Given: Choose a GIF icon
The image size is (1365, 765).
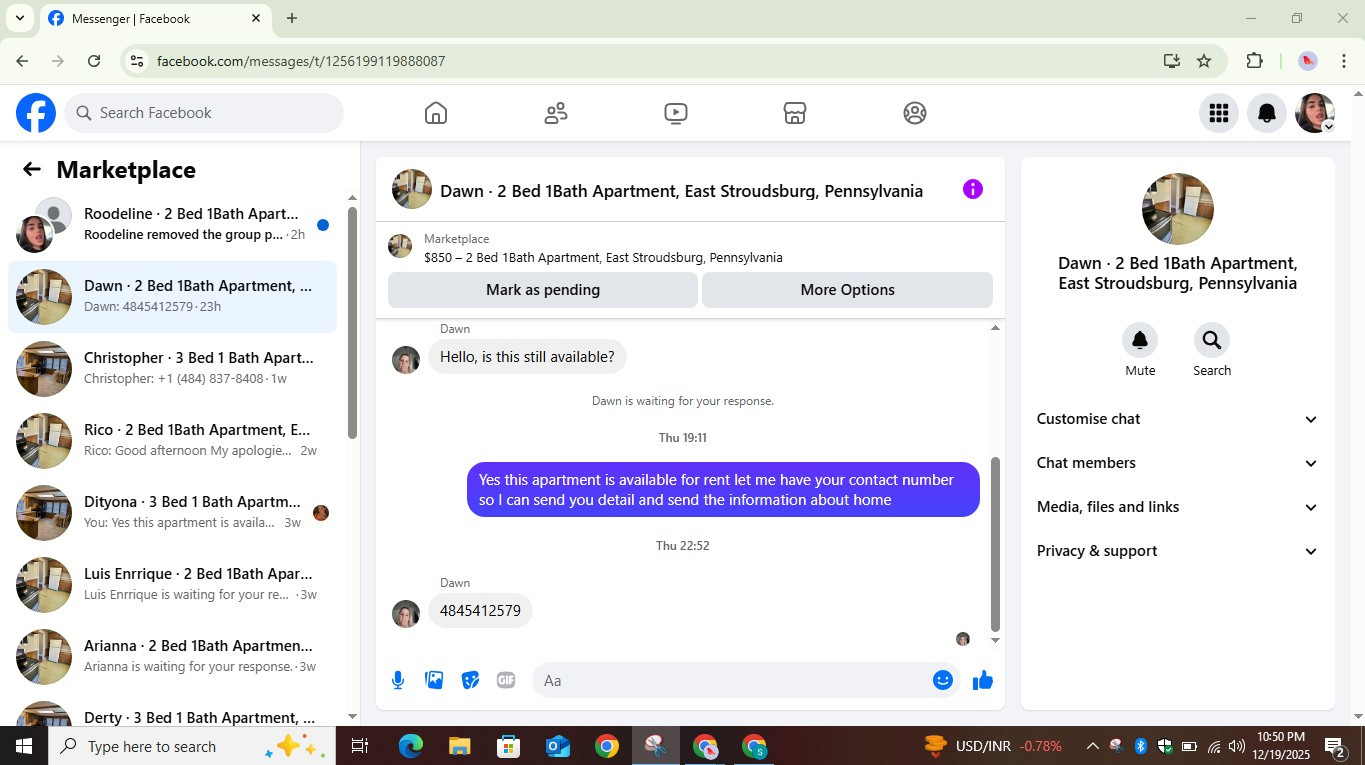Looking at the screenshot, I should pos(506,680).
